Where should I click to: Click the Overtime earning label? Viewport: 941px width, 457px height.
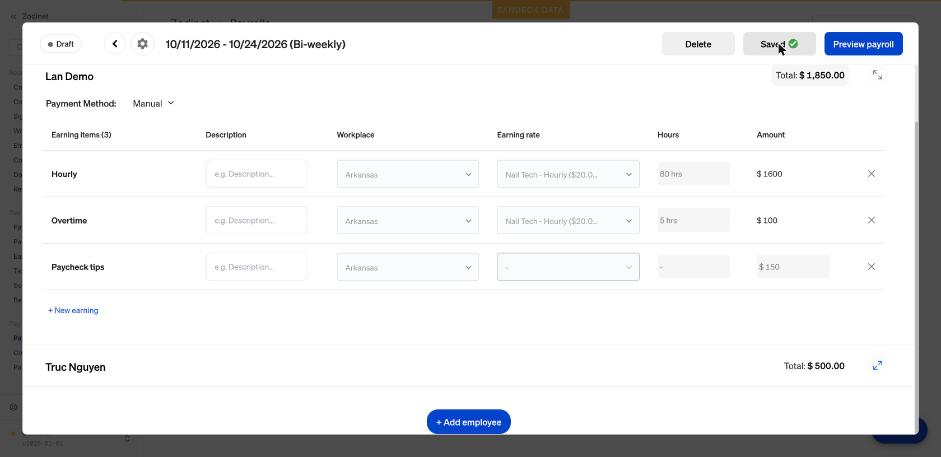coord(69,220)
